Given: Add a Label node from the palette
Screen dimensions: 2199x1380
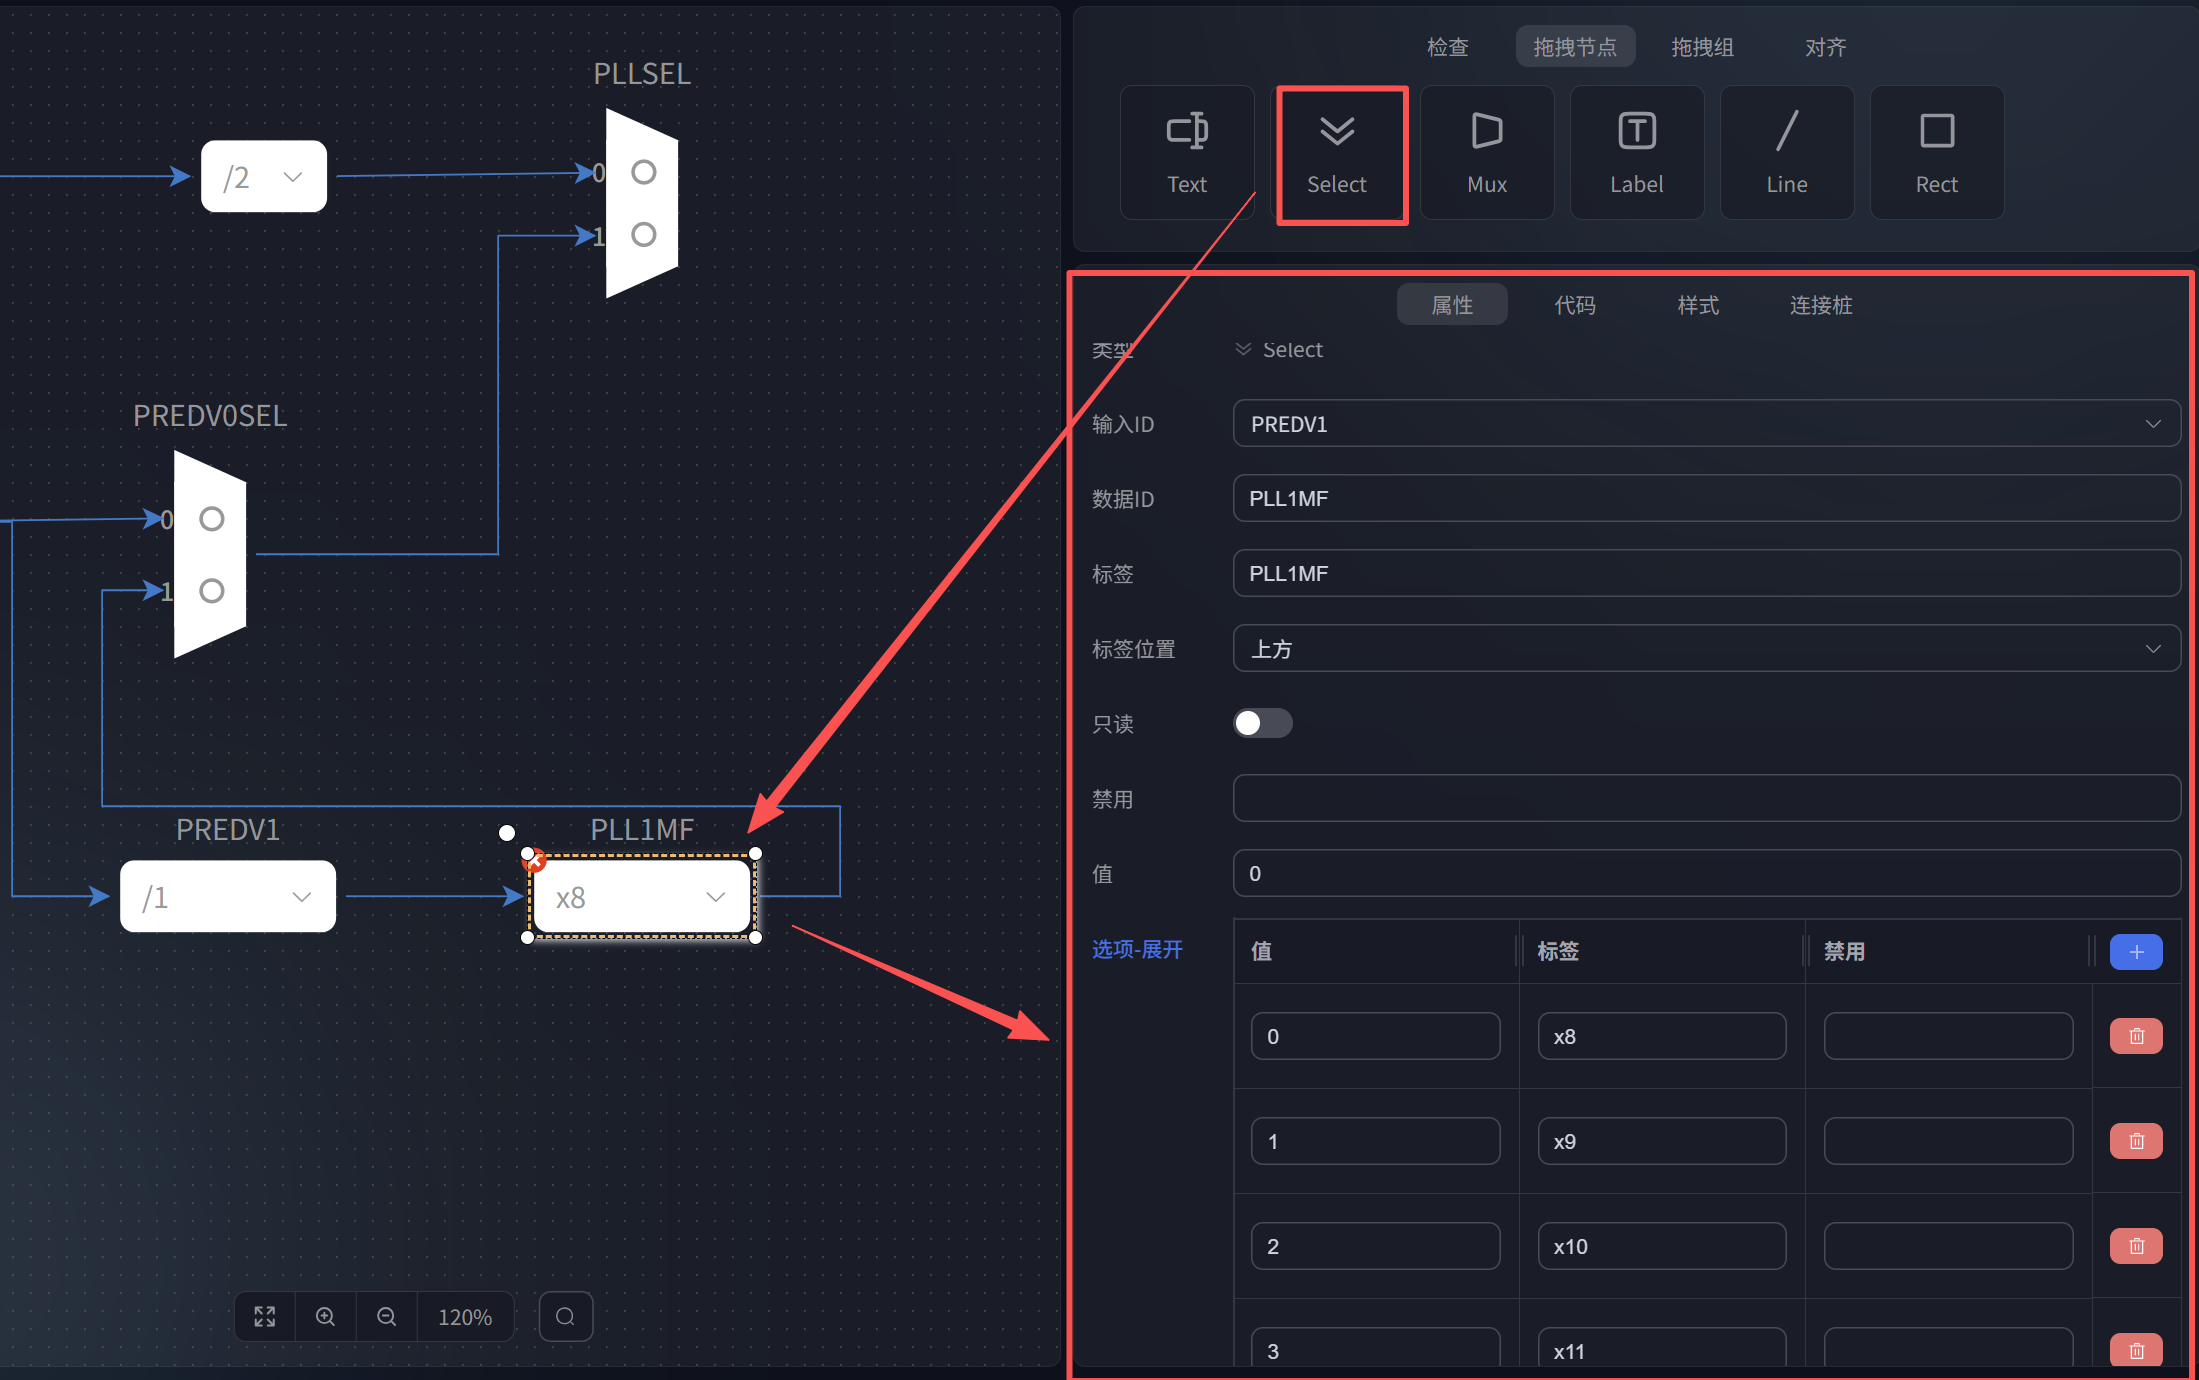Looking at the screenshot, I should (x=1637, y=152).
